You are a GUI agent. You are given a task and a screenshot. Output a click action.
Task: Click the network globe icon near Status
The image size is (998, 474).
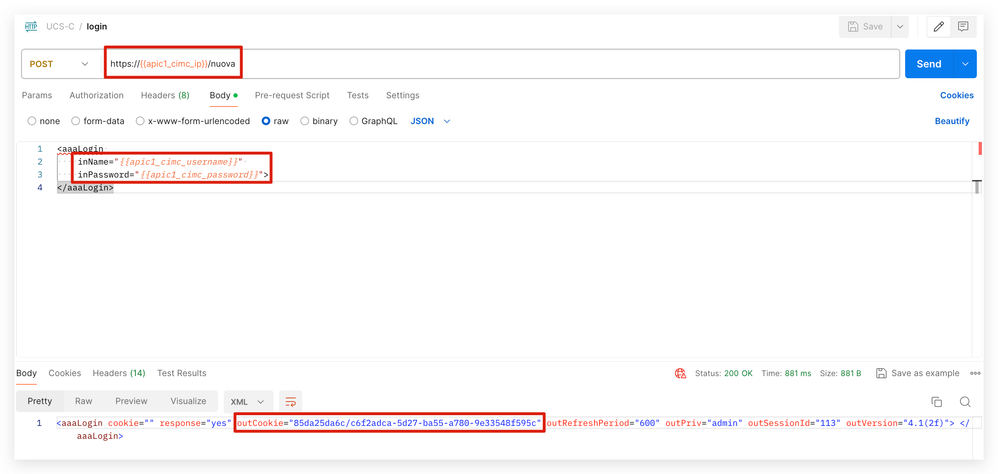(680, 373)
